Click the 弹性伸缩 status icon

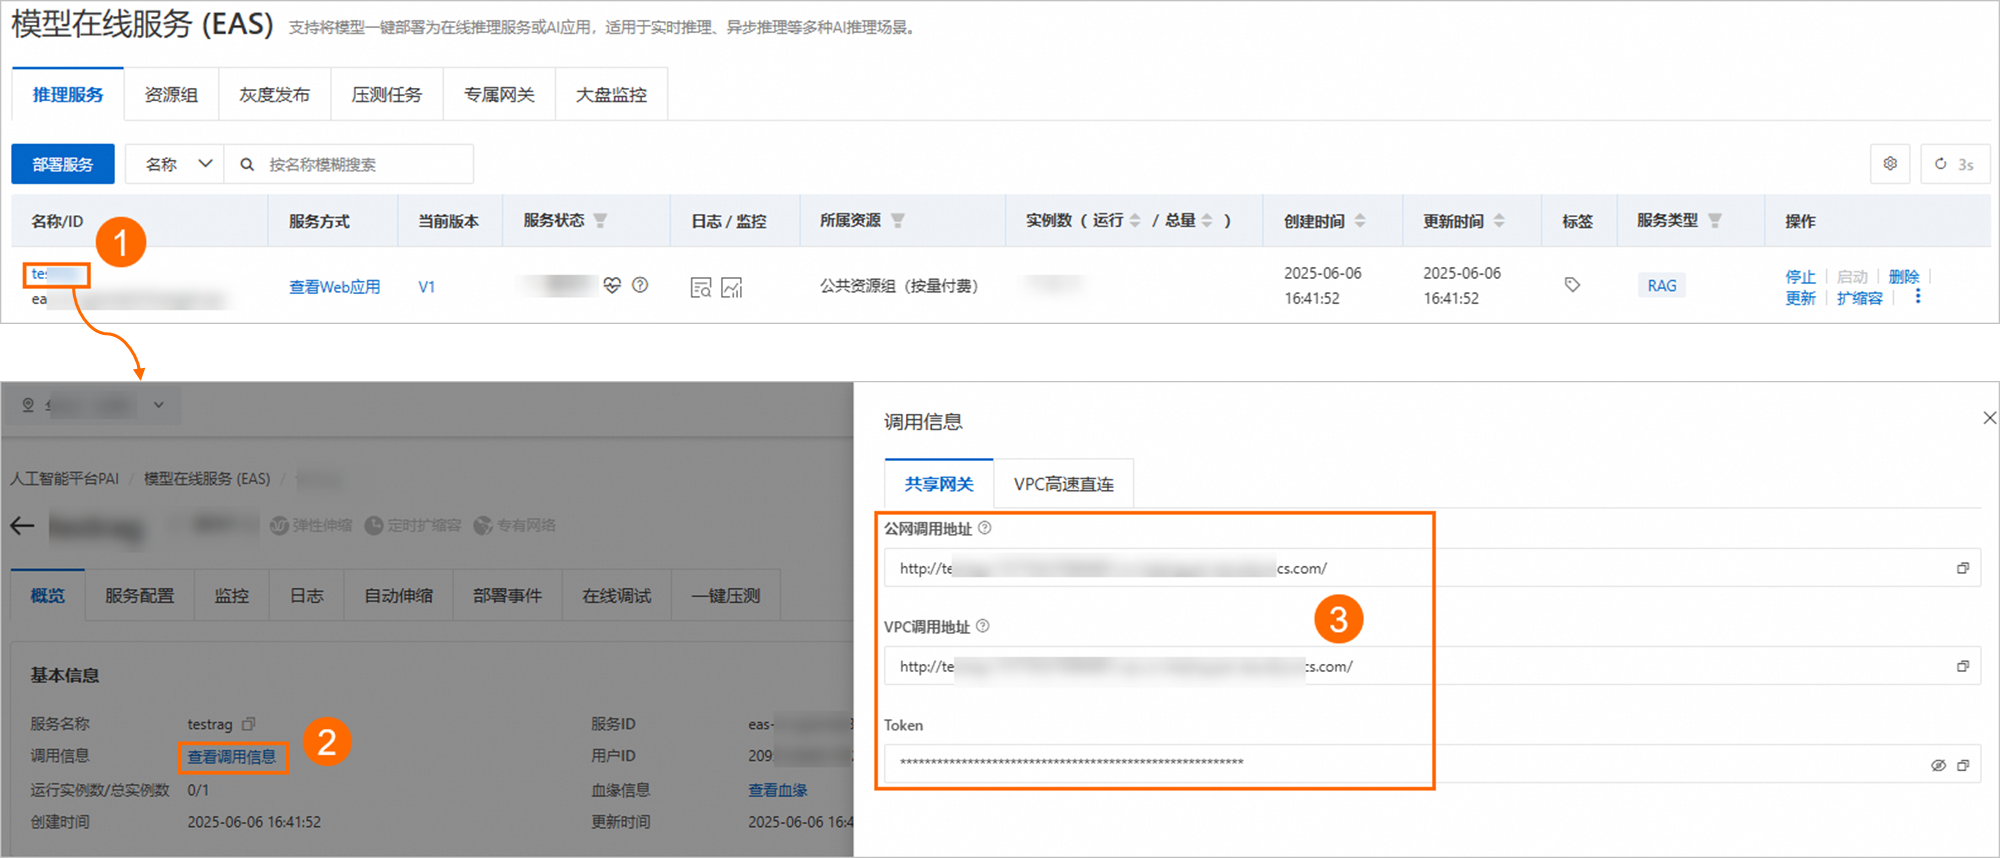click(x=280, y=526)
